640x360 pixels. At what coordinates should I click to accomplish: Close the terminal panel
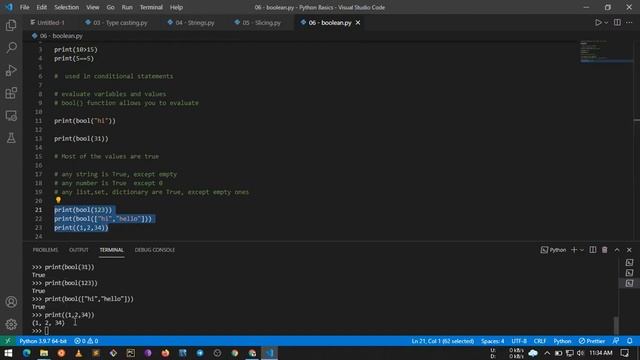pyautogui.click(x=629, y=250)
